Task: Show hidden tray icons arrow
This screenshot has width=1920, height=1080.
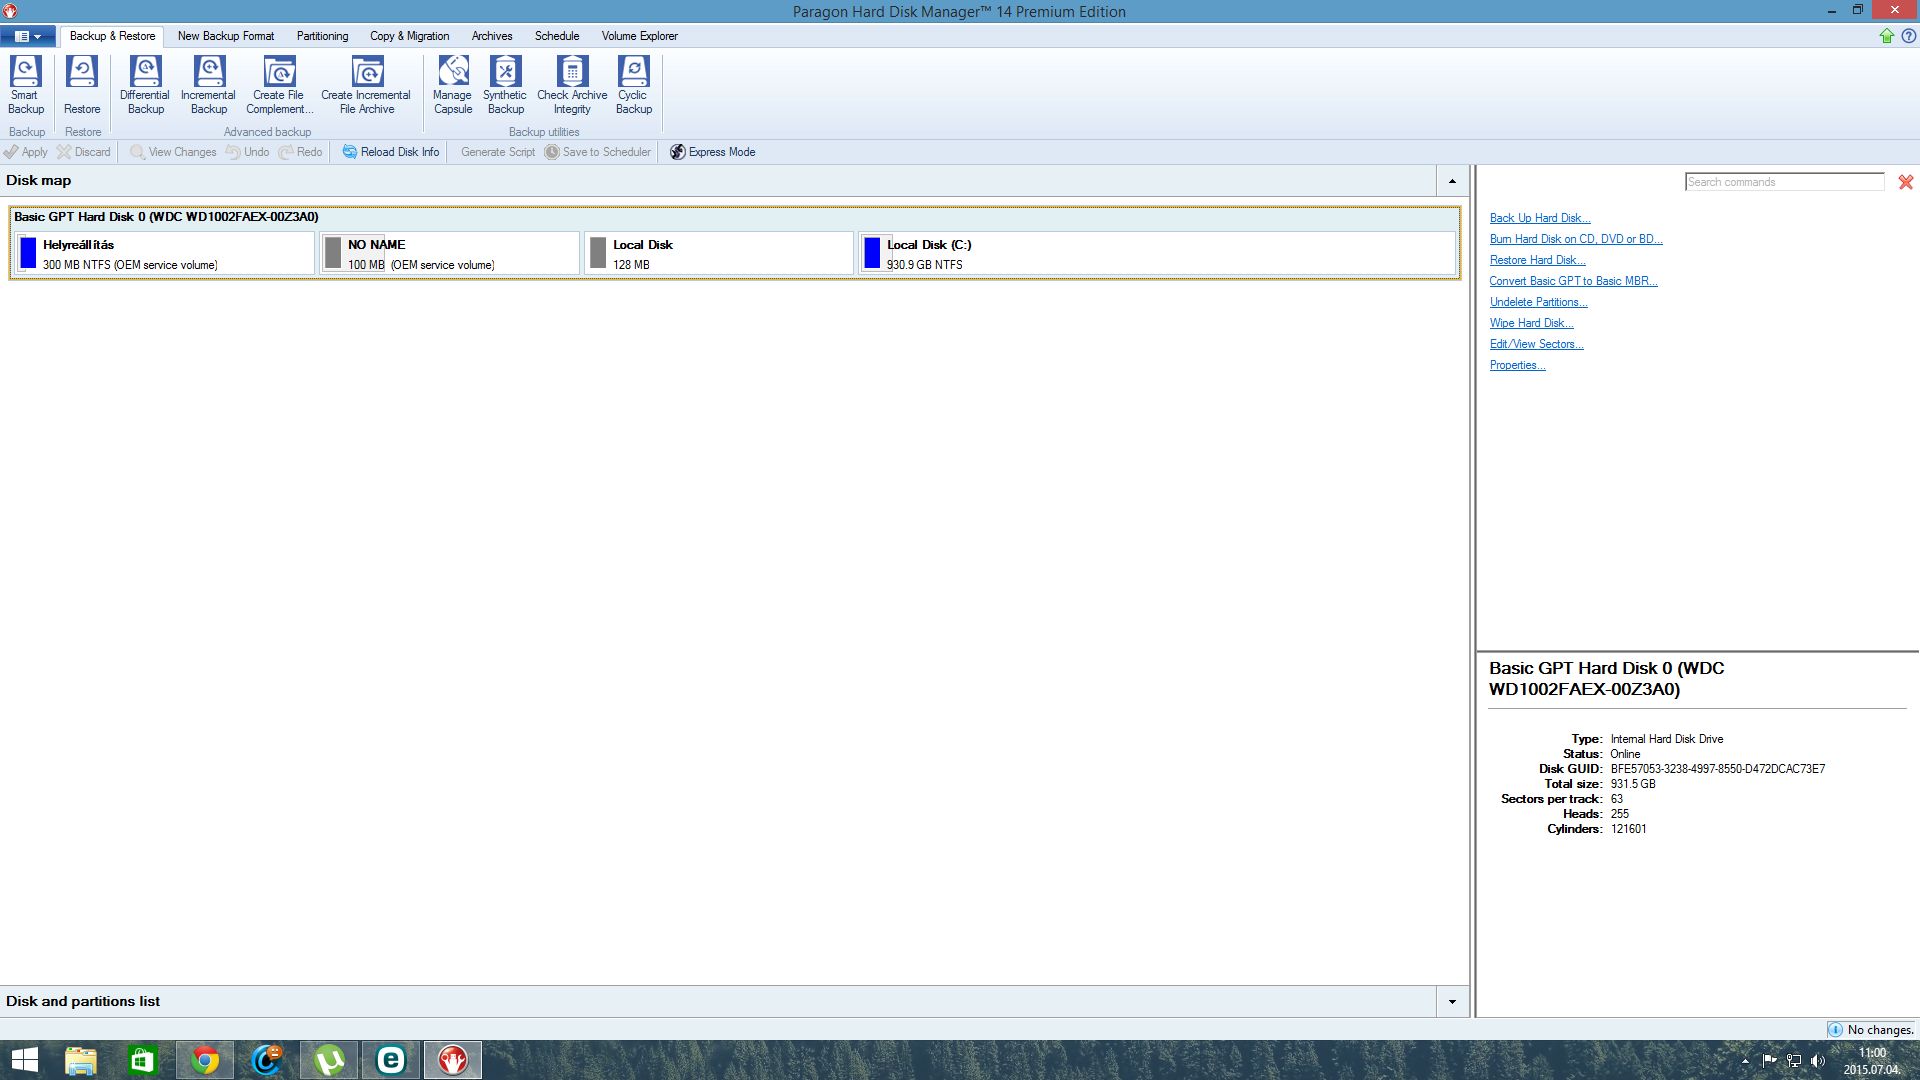Action: click(x=1745, y=1061)
